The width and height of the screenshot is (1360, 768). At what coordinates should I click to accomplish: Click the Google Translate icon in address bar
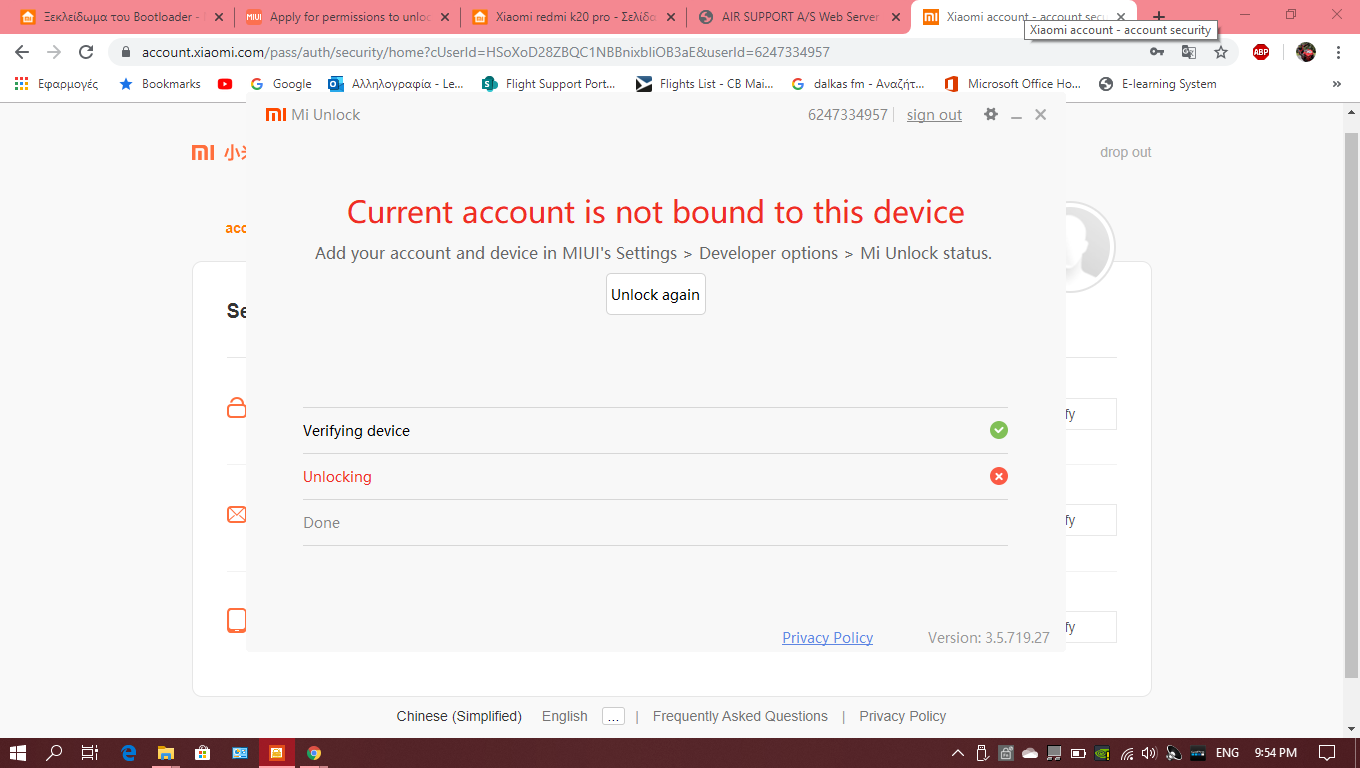tap(1189, 52)
